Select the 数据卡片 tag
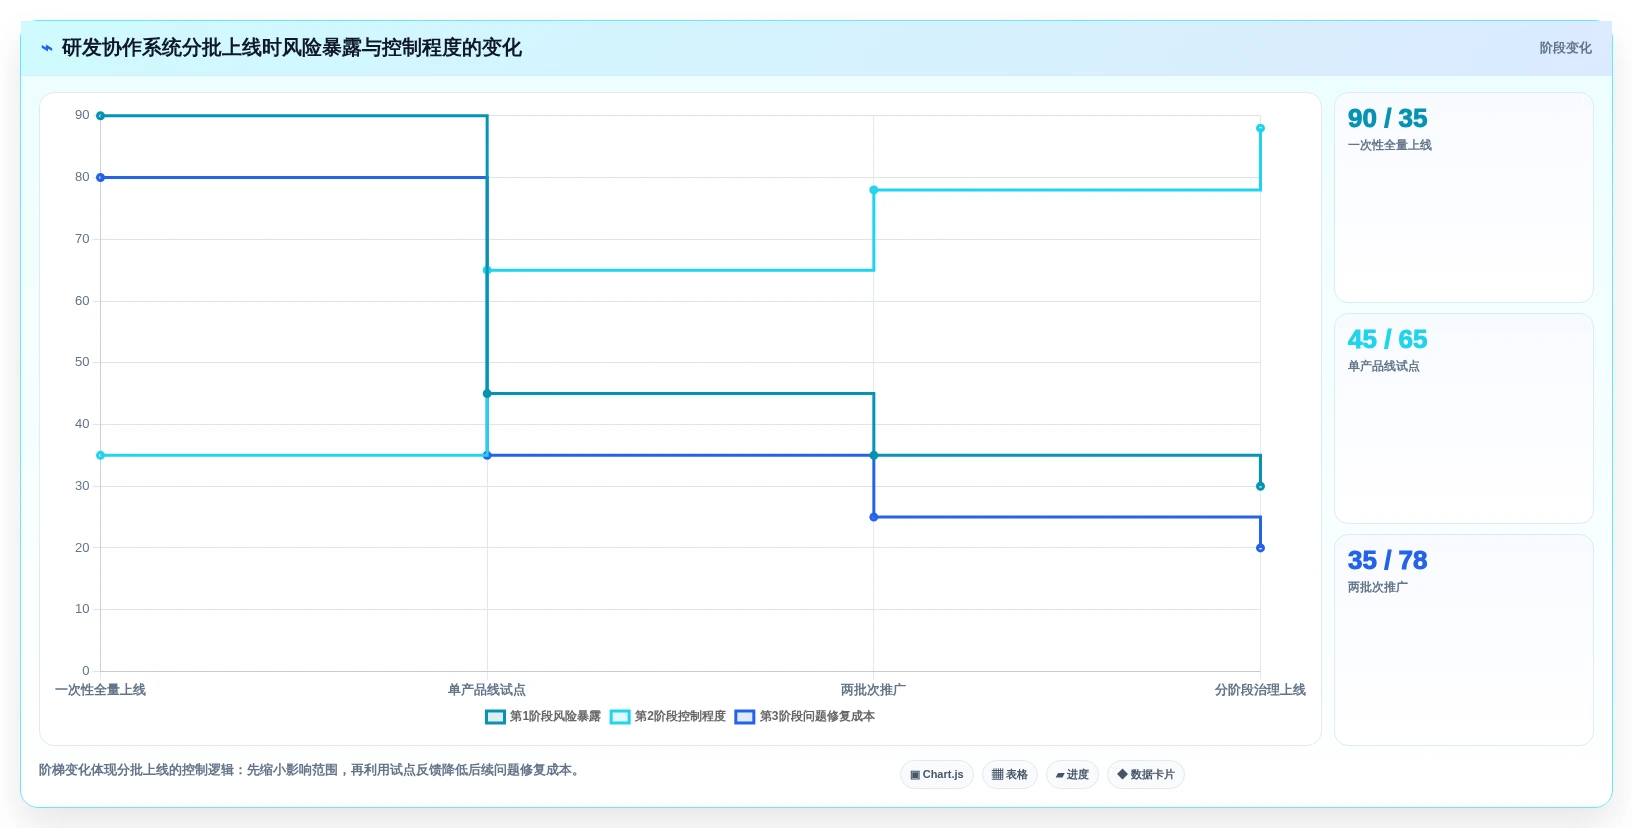 pos(1146,775)
